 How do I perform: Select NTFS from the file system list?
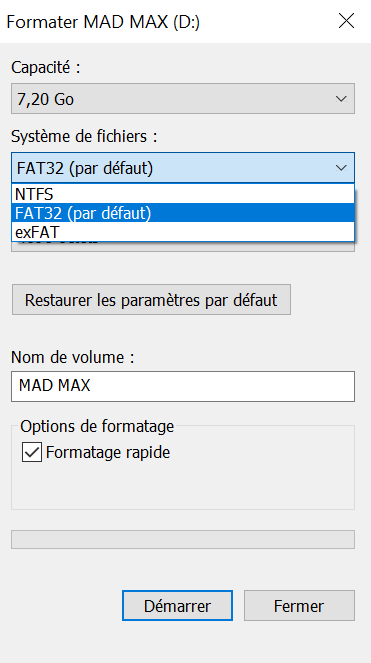[183, 194]
